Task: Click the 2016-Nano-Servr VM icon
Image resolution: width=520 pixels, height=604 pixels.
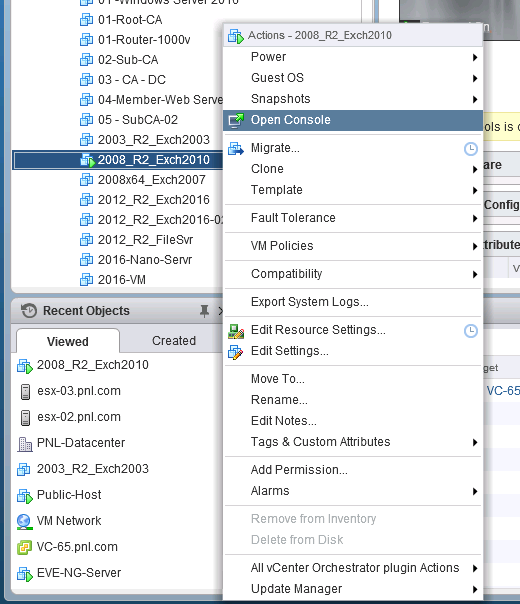Action: click(x=86, y=260)
